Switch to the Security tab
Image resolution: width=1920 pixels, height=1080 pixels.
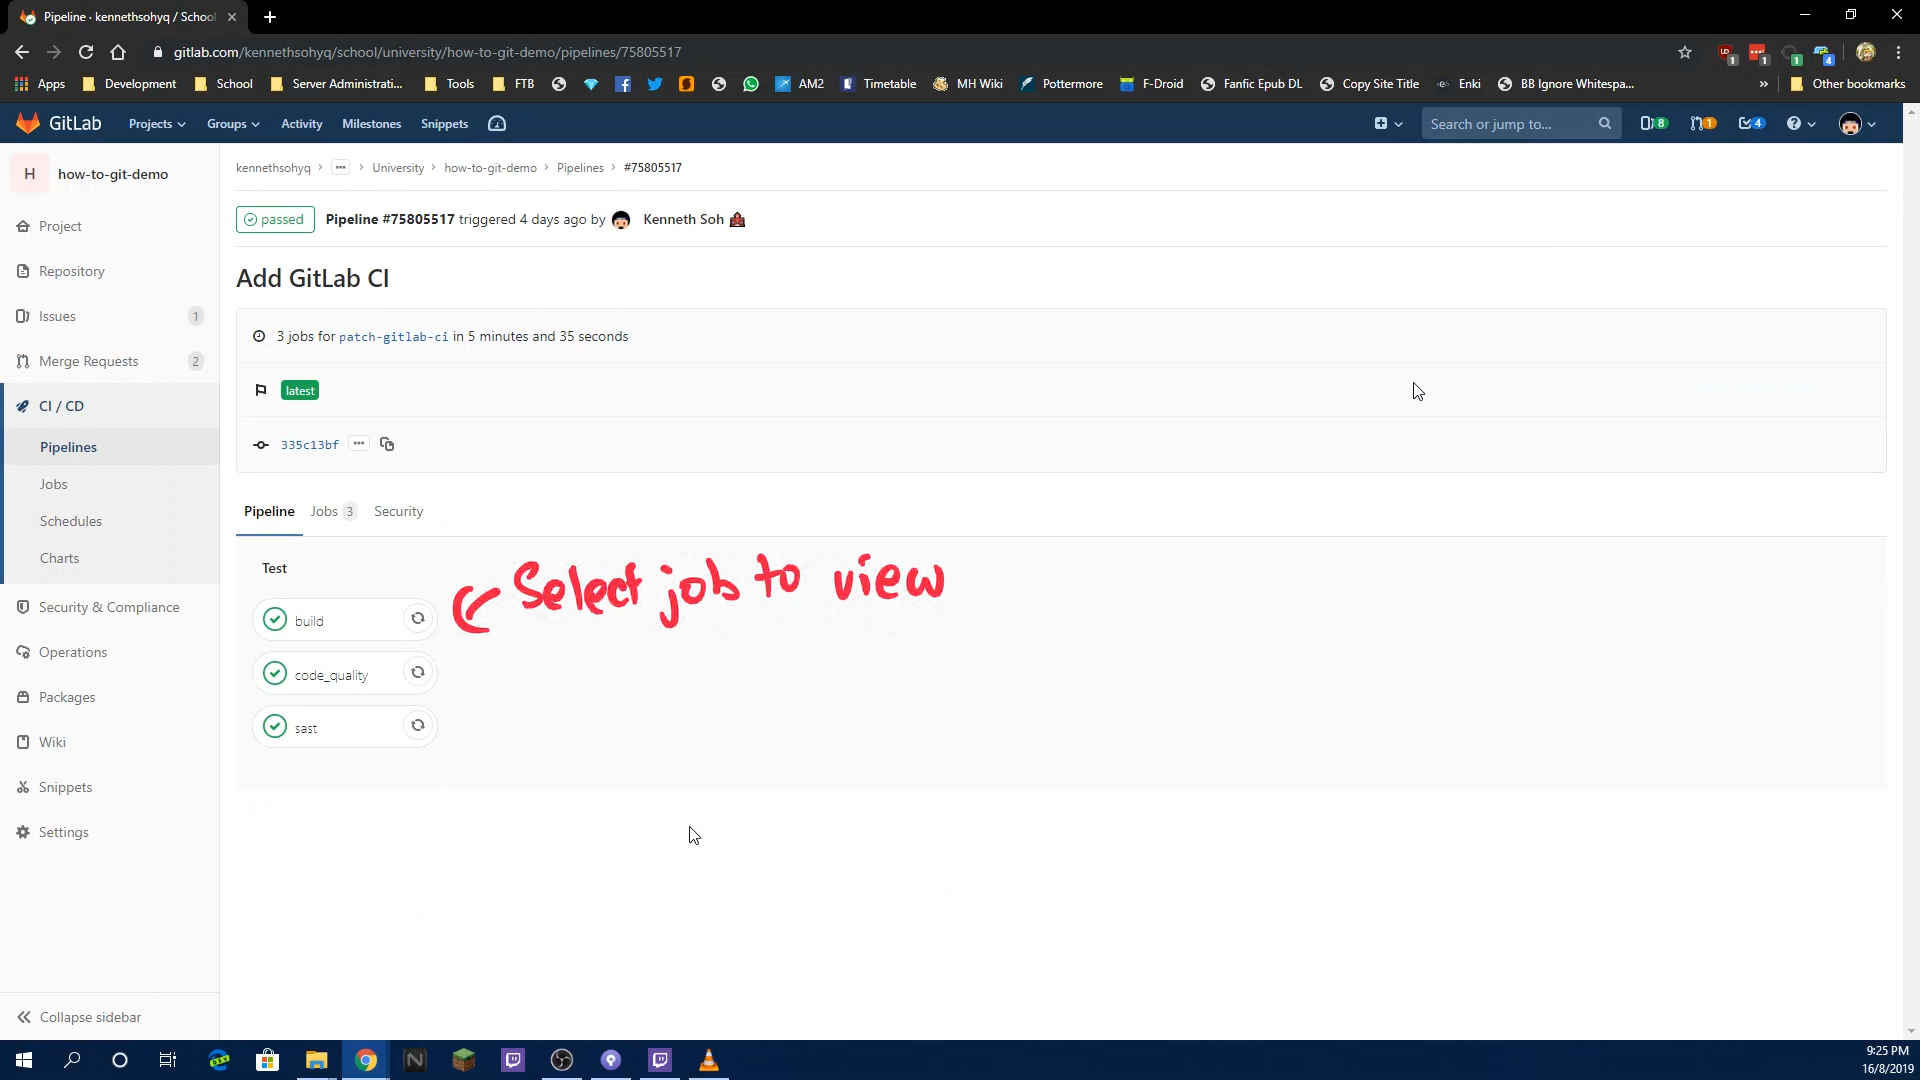click(x=398, y=512)
